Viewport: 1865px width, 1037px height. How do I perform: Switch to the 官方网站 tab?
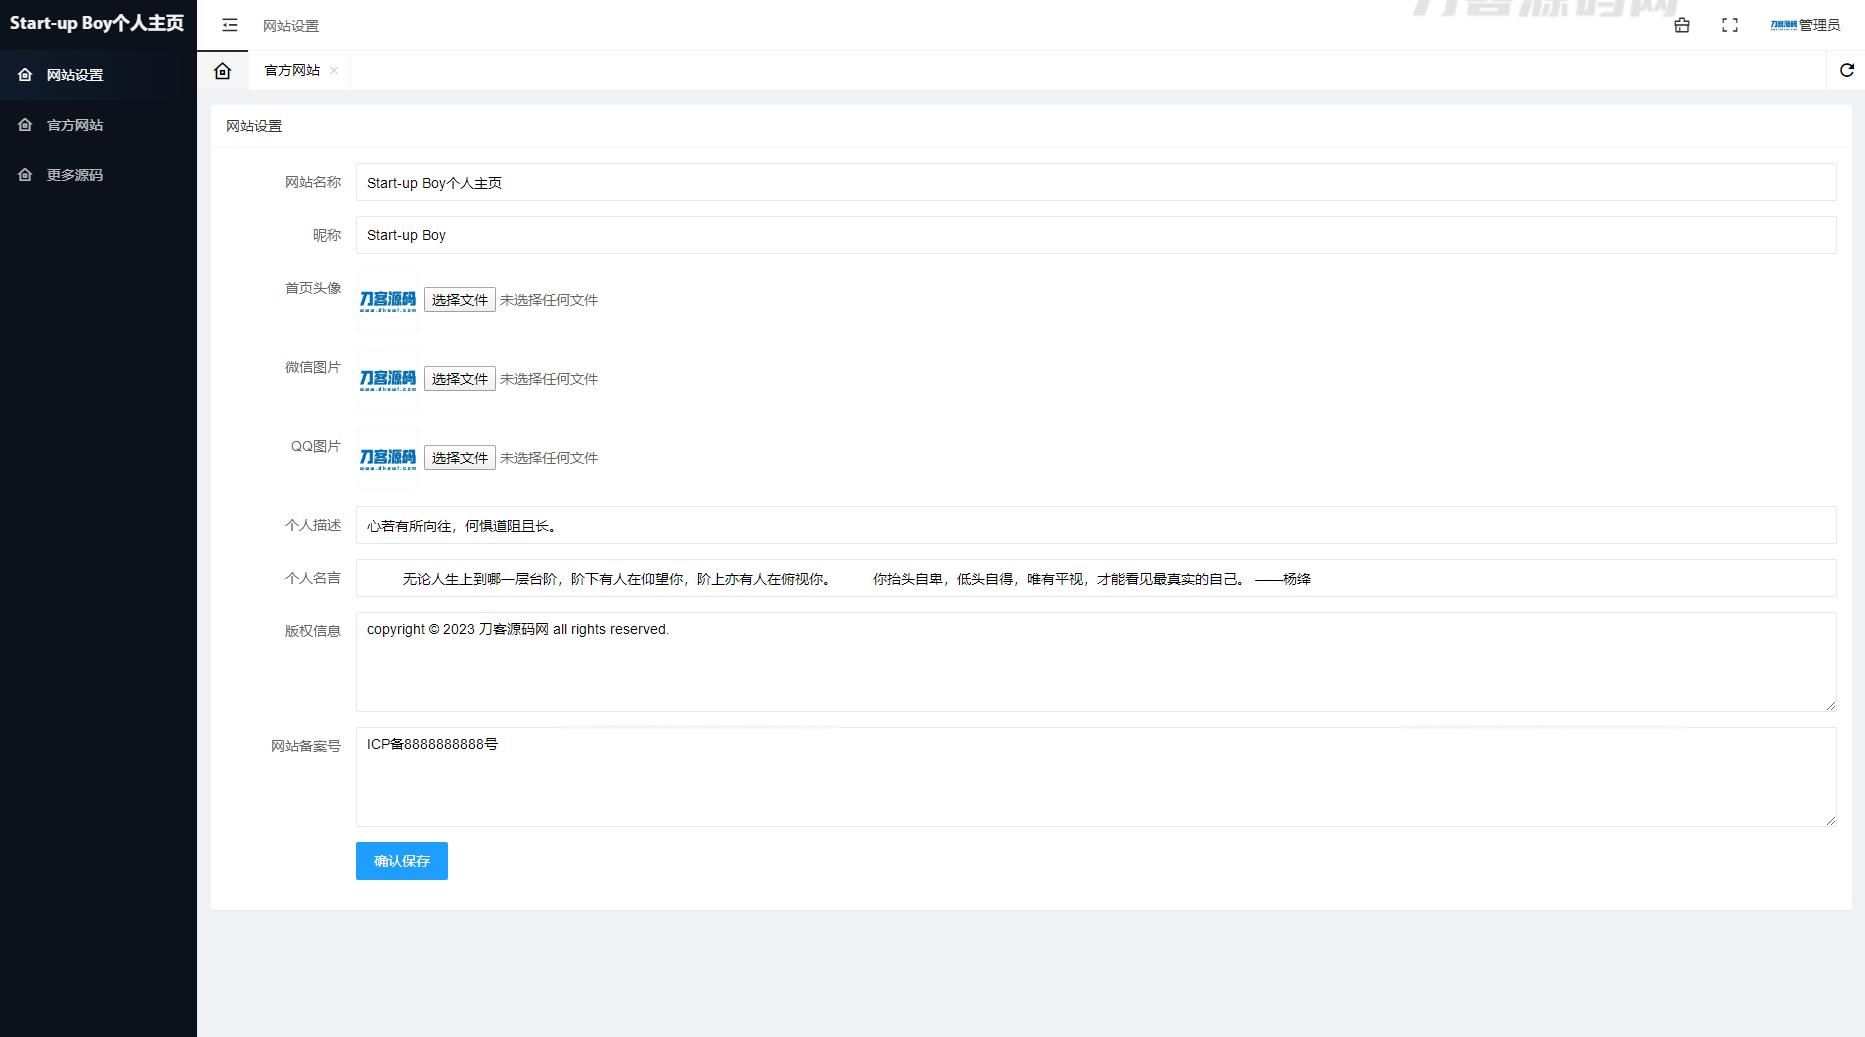point(292,70)
